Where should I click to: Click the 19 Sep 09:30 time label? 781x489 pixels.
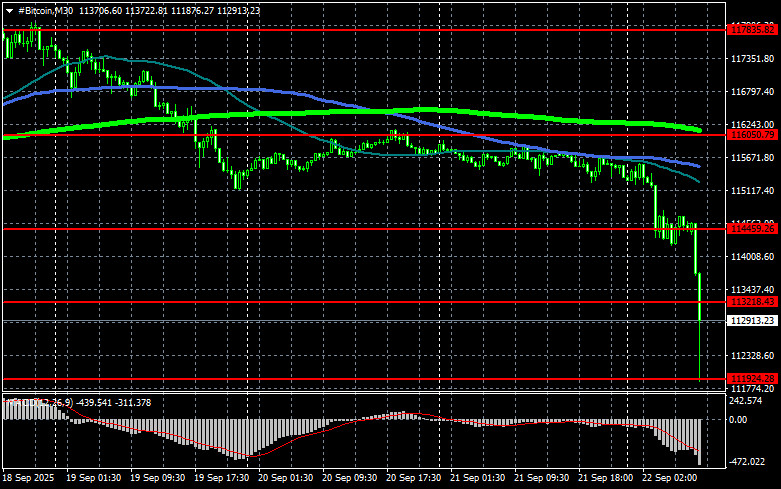click(x=157, y=478)
